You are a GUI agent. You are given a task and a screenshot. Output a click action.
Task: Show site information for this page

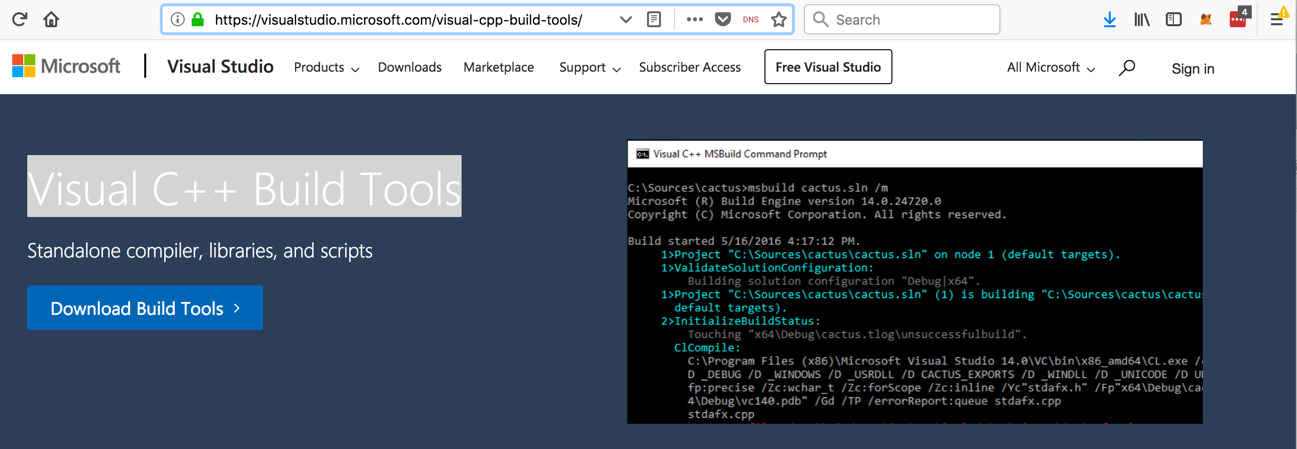(177, 19)
